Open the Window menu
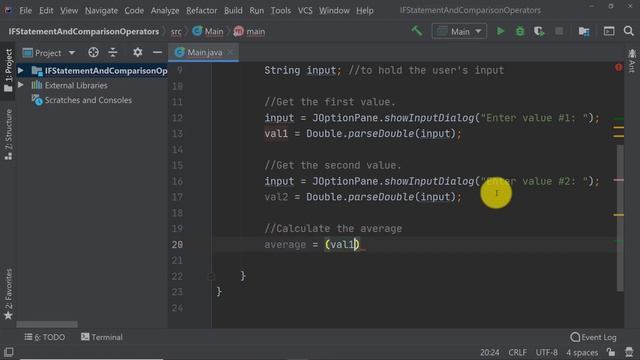This screenshot has width=640, height=360. click(334, 10)
